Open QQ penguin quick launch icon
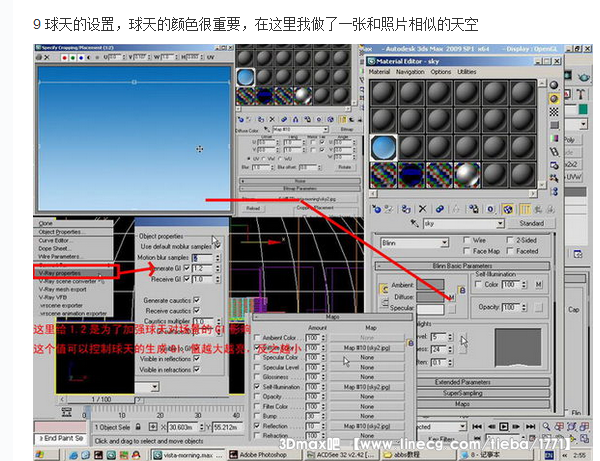Screen dimensions: 600x461 click(x=136, y=455)
